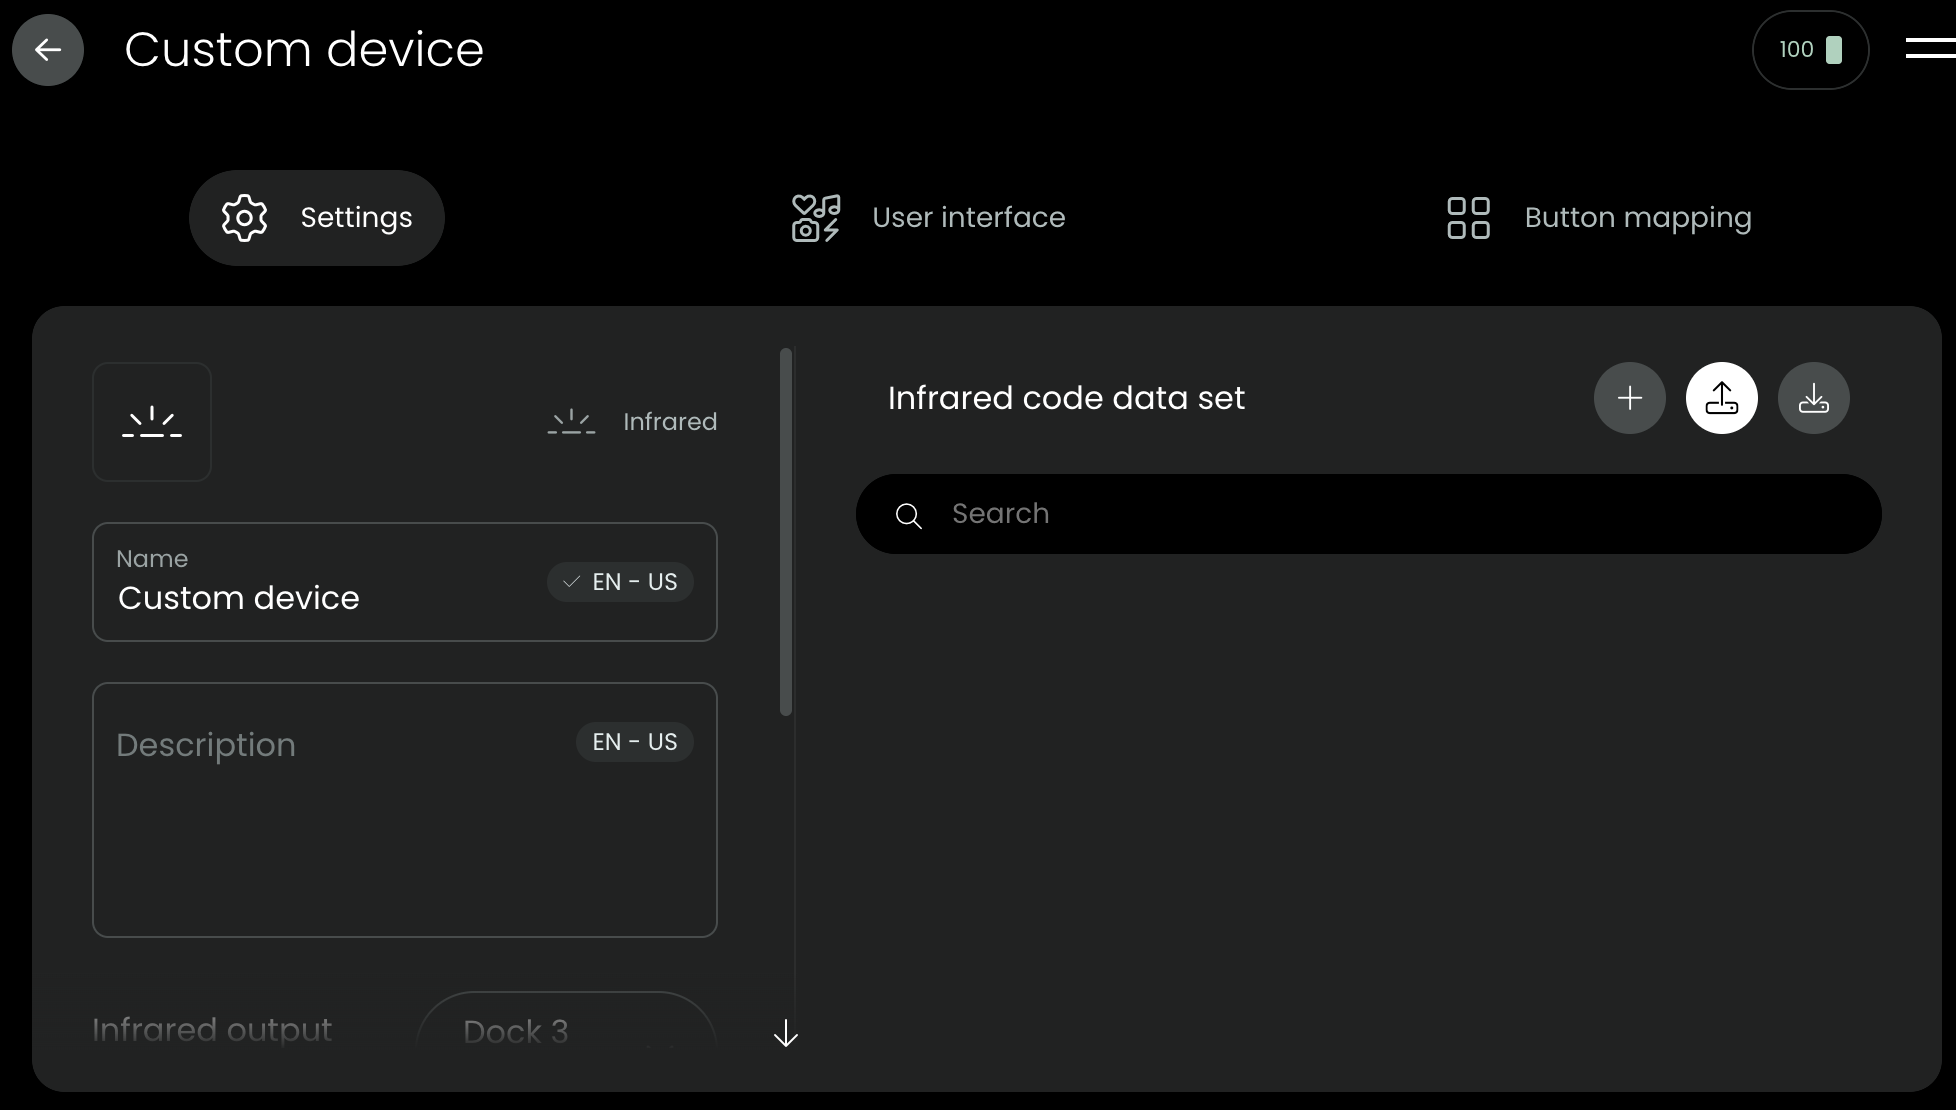This screenshot has height=1110, width=1956.
Task: Click the settings panel scrollbar
Action: point(786,532)
